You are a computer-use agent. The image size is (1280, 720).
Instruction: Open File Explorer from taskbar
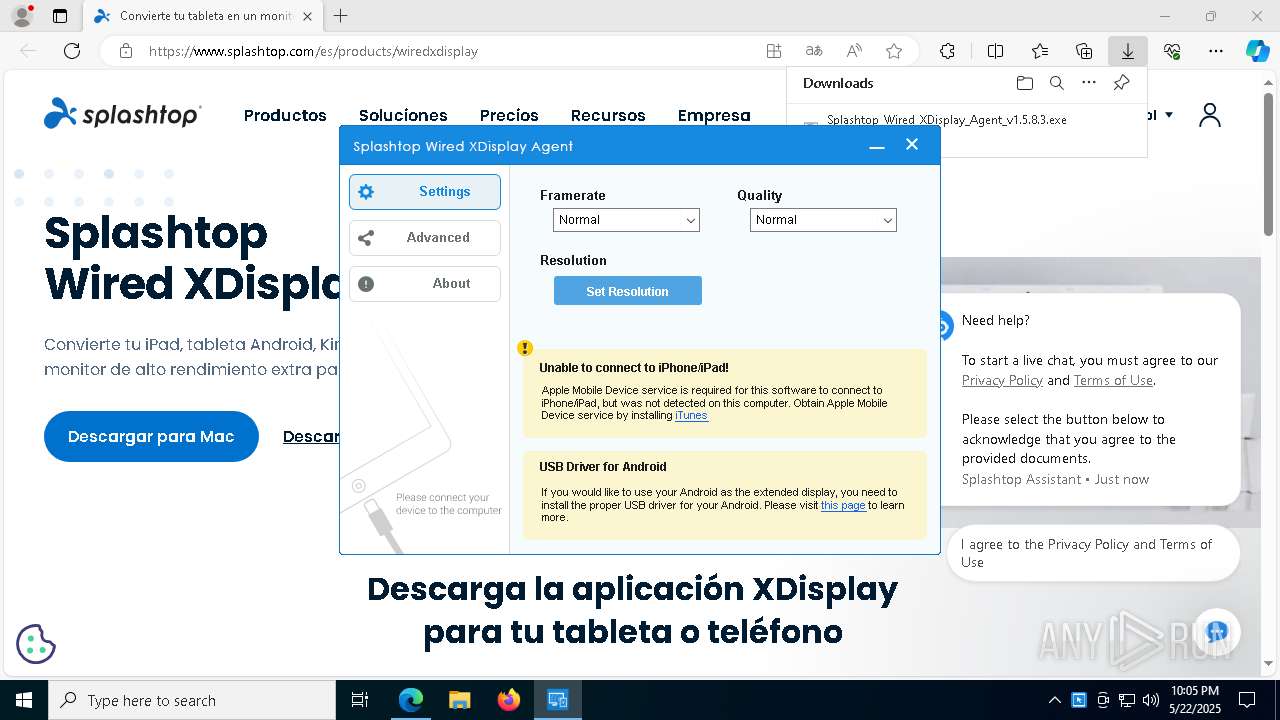(x=459, y=700)
